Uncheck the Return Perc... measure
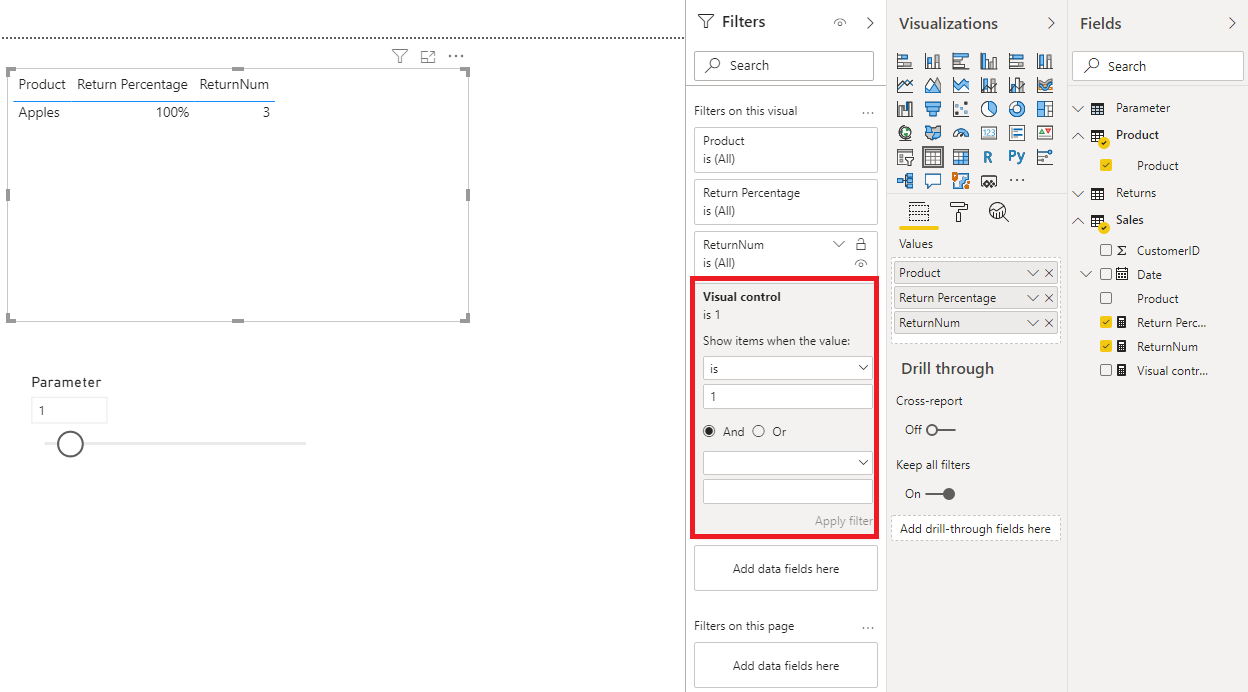 (x=1105, y=323)
